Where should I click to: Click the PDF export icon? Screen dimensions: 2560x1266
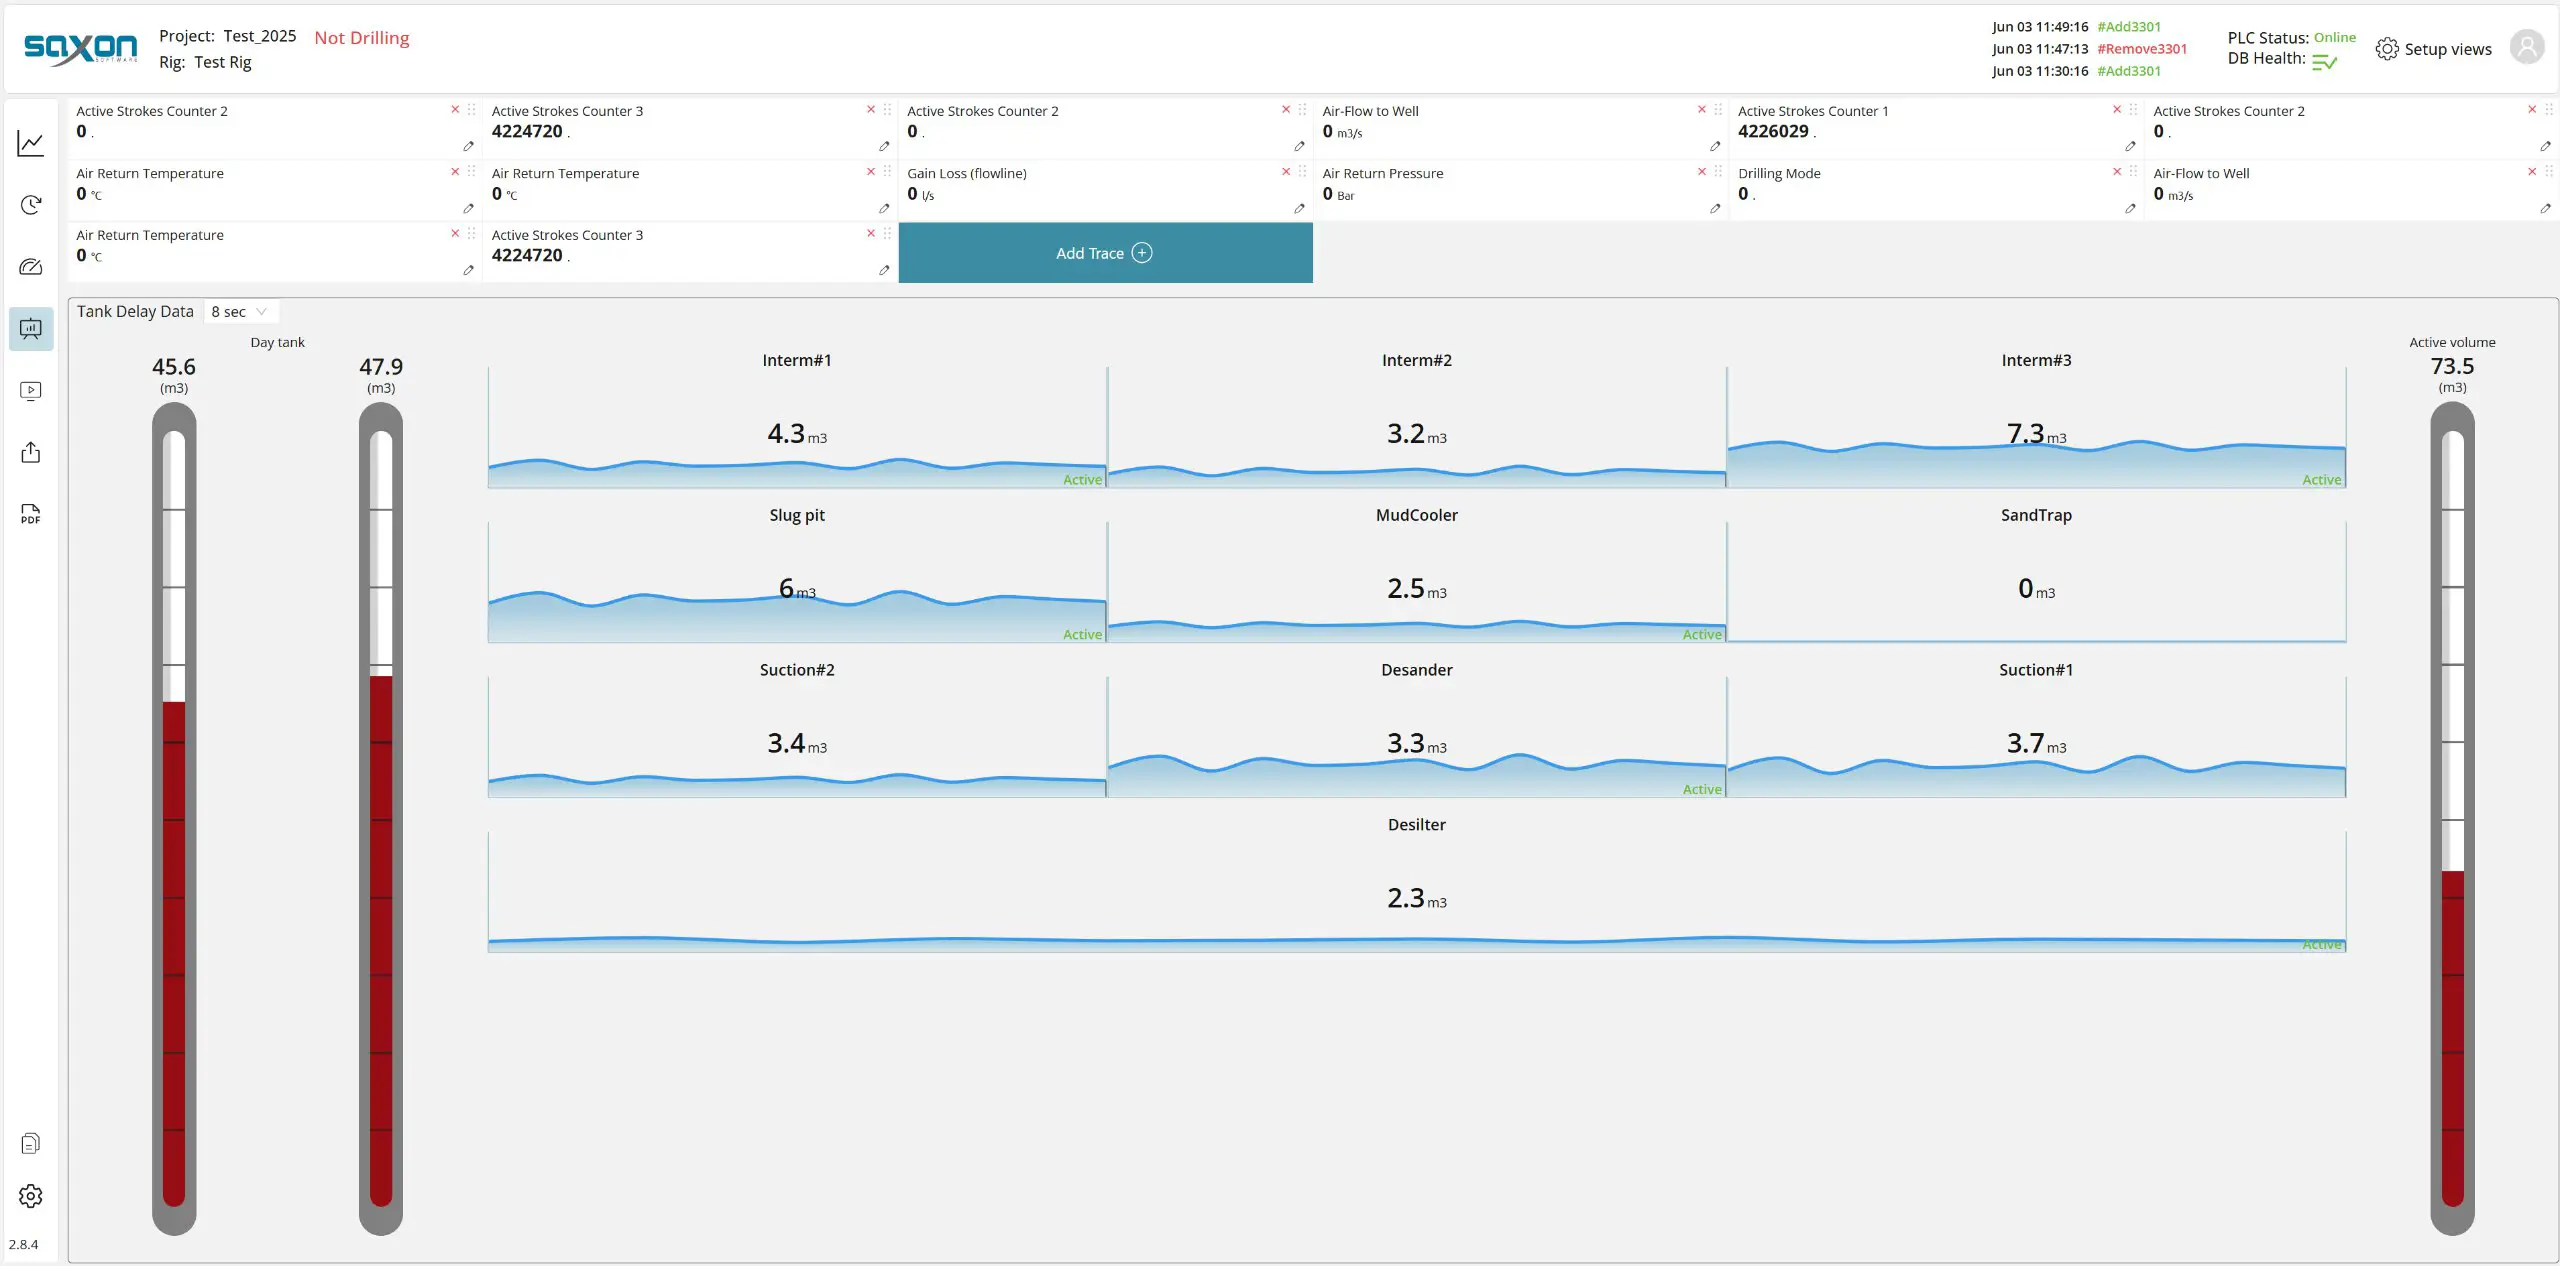(x=31, y=514)
